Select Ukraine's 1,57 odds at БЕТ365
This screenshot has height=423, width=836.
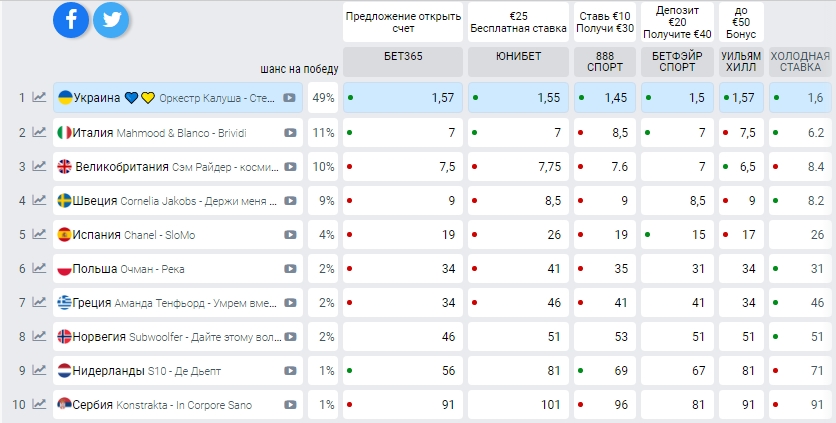point(403,98)
